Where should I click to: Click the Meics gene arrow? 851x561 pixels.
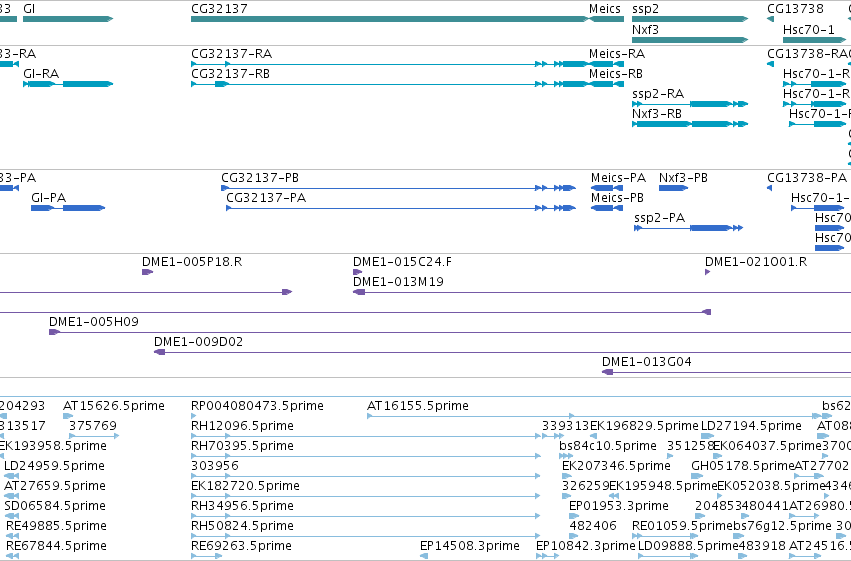[x=606, y=19]
